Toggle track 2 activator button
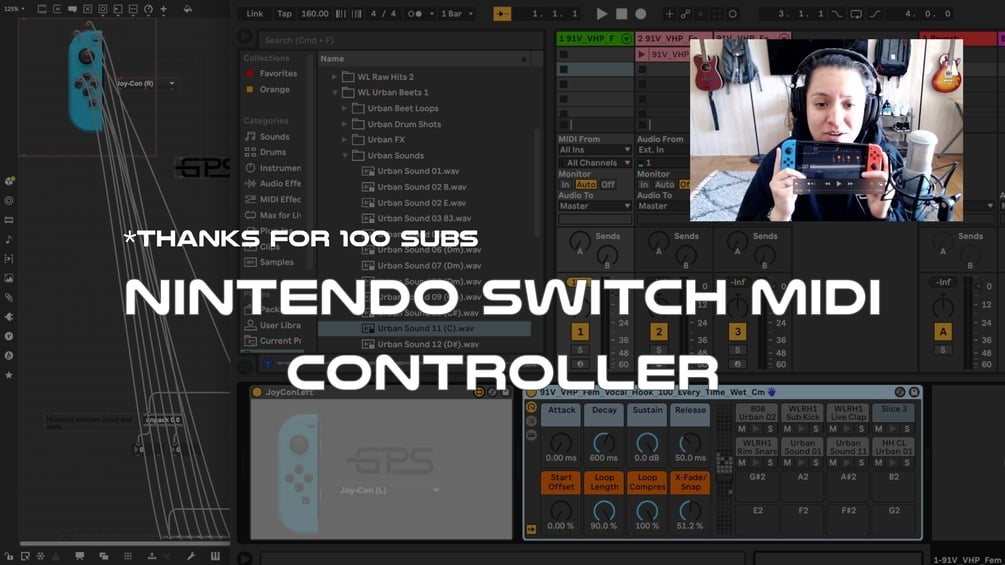The image size is (1005, 565). coord(659,331)
